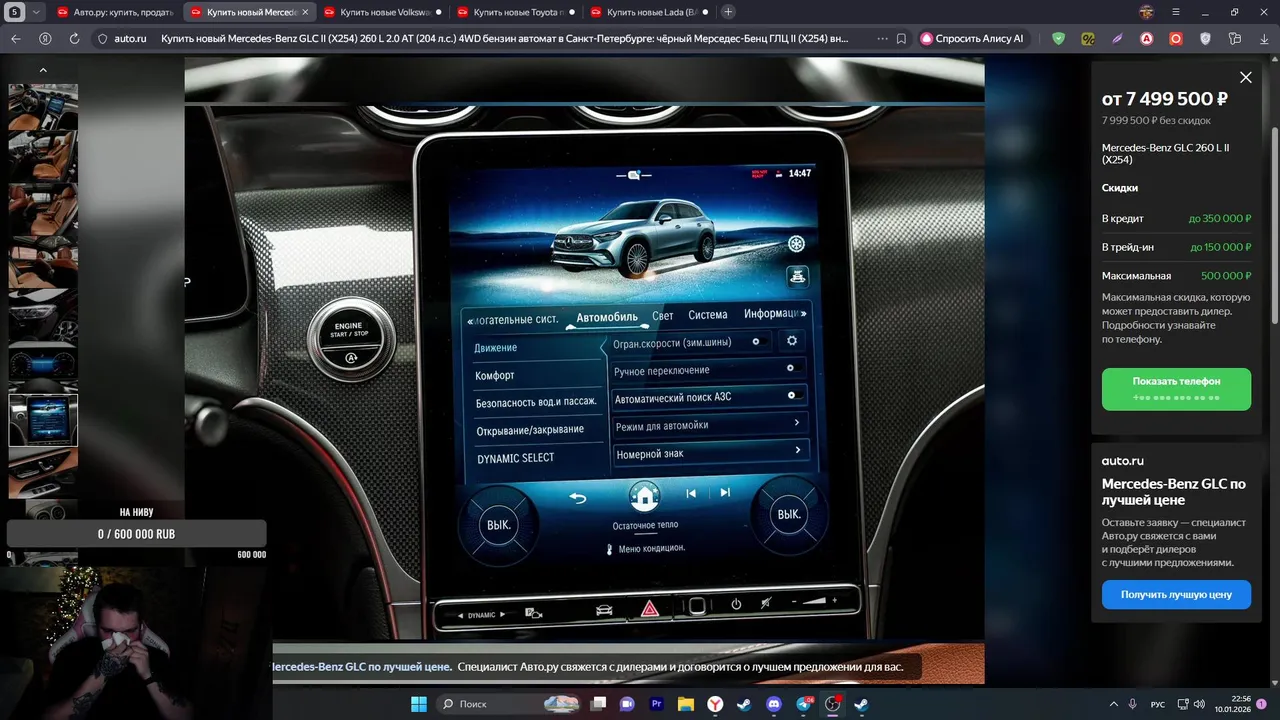
Task: Click the 'Mercedes-Benz GLC по лучшей цене' heading
Action: 1174,492
